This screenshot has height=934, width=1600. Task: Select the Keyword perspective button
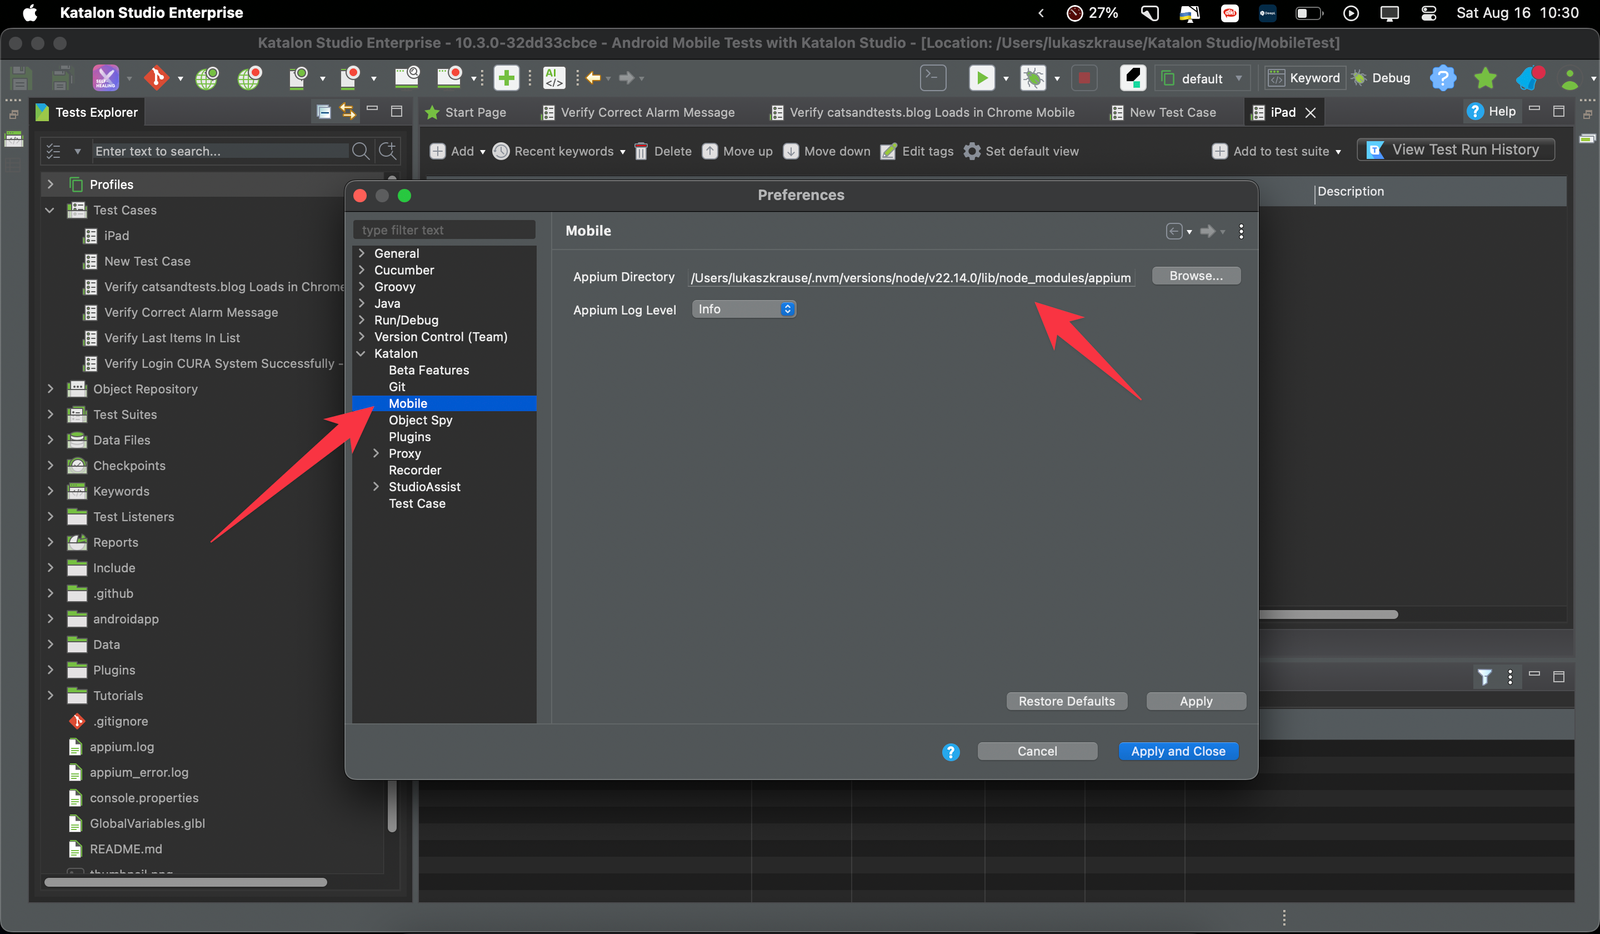pyautogui.click(x=1305, y=78)
